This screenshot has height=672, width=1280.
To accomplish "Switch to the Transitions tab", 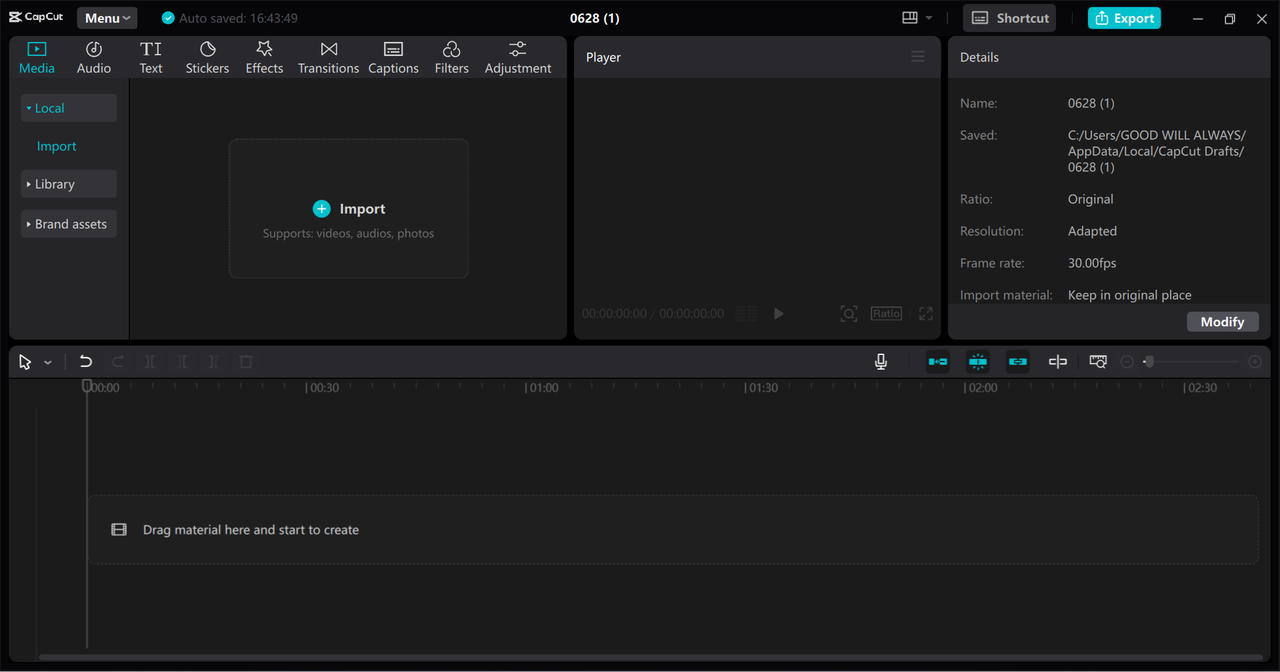I will (x=328, y=58).
